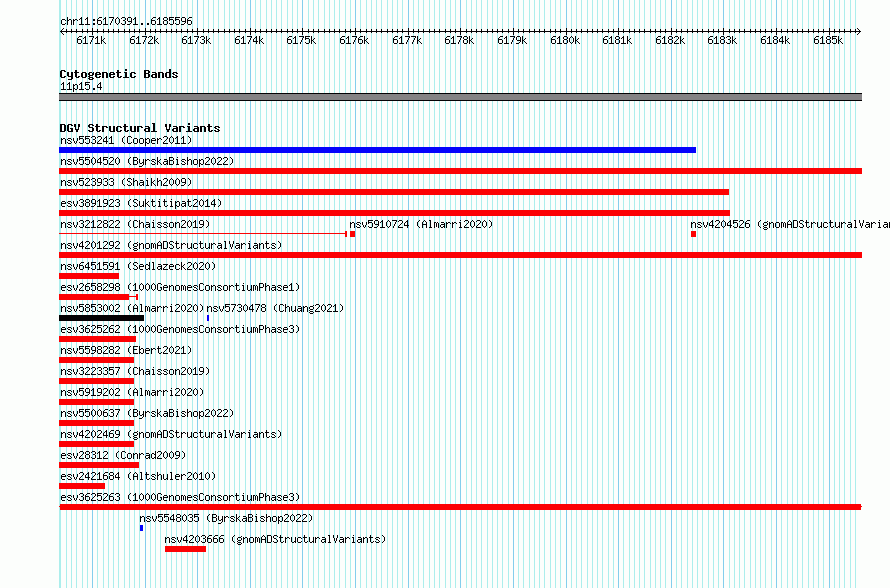Open nsv6451591 (Sedlazeck2020) label
The image size is (890, 588).
point(138,266)
